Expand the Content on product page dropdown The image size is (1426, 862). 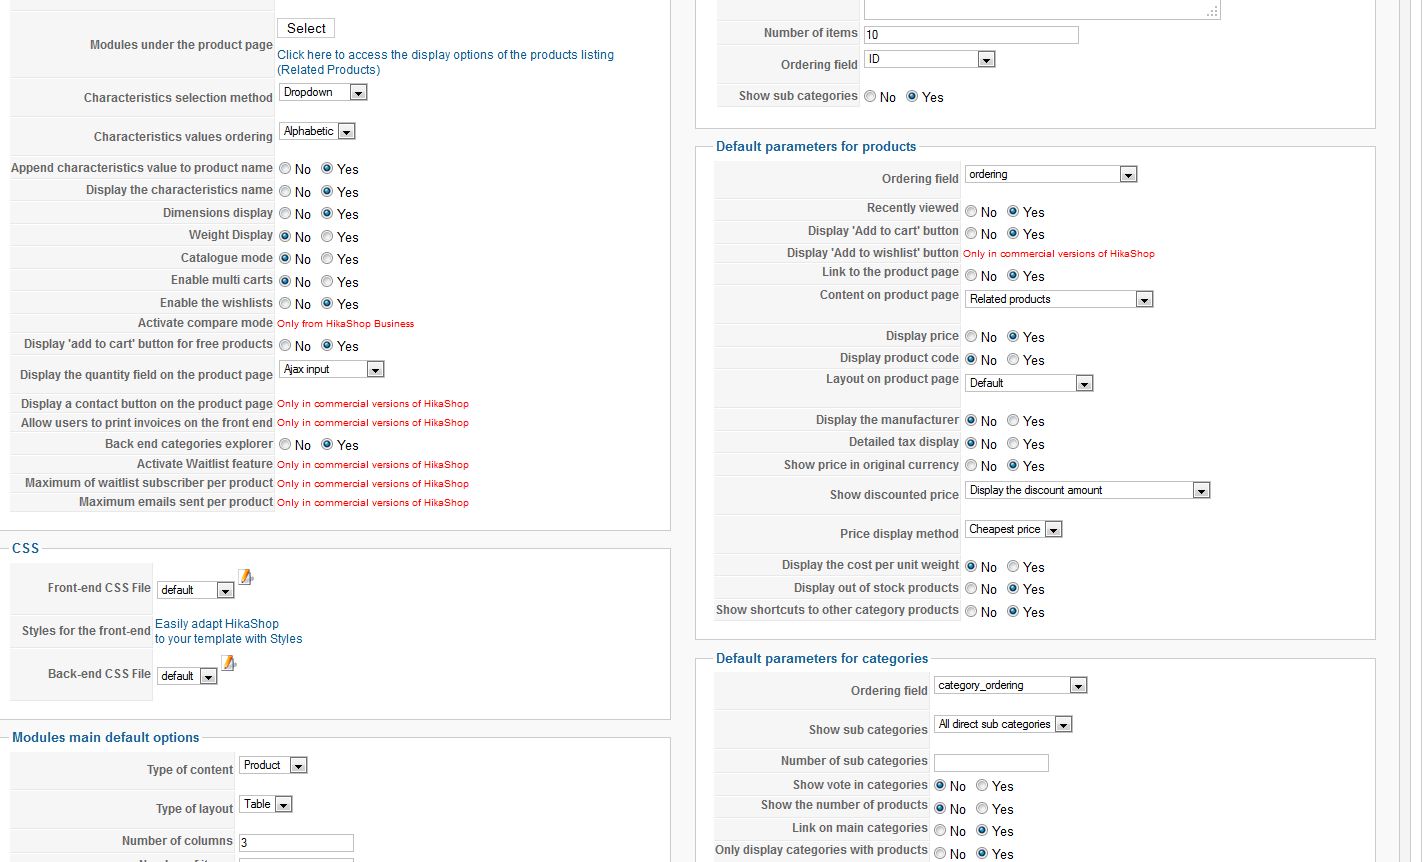click(1059, 299)
